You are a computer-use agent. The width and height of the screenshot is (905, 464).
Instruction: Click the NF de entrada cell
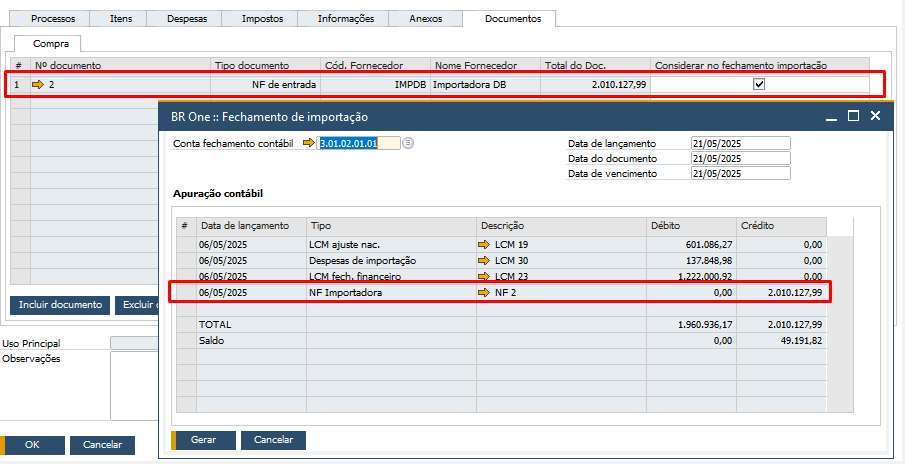[x=265, y=85]
